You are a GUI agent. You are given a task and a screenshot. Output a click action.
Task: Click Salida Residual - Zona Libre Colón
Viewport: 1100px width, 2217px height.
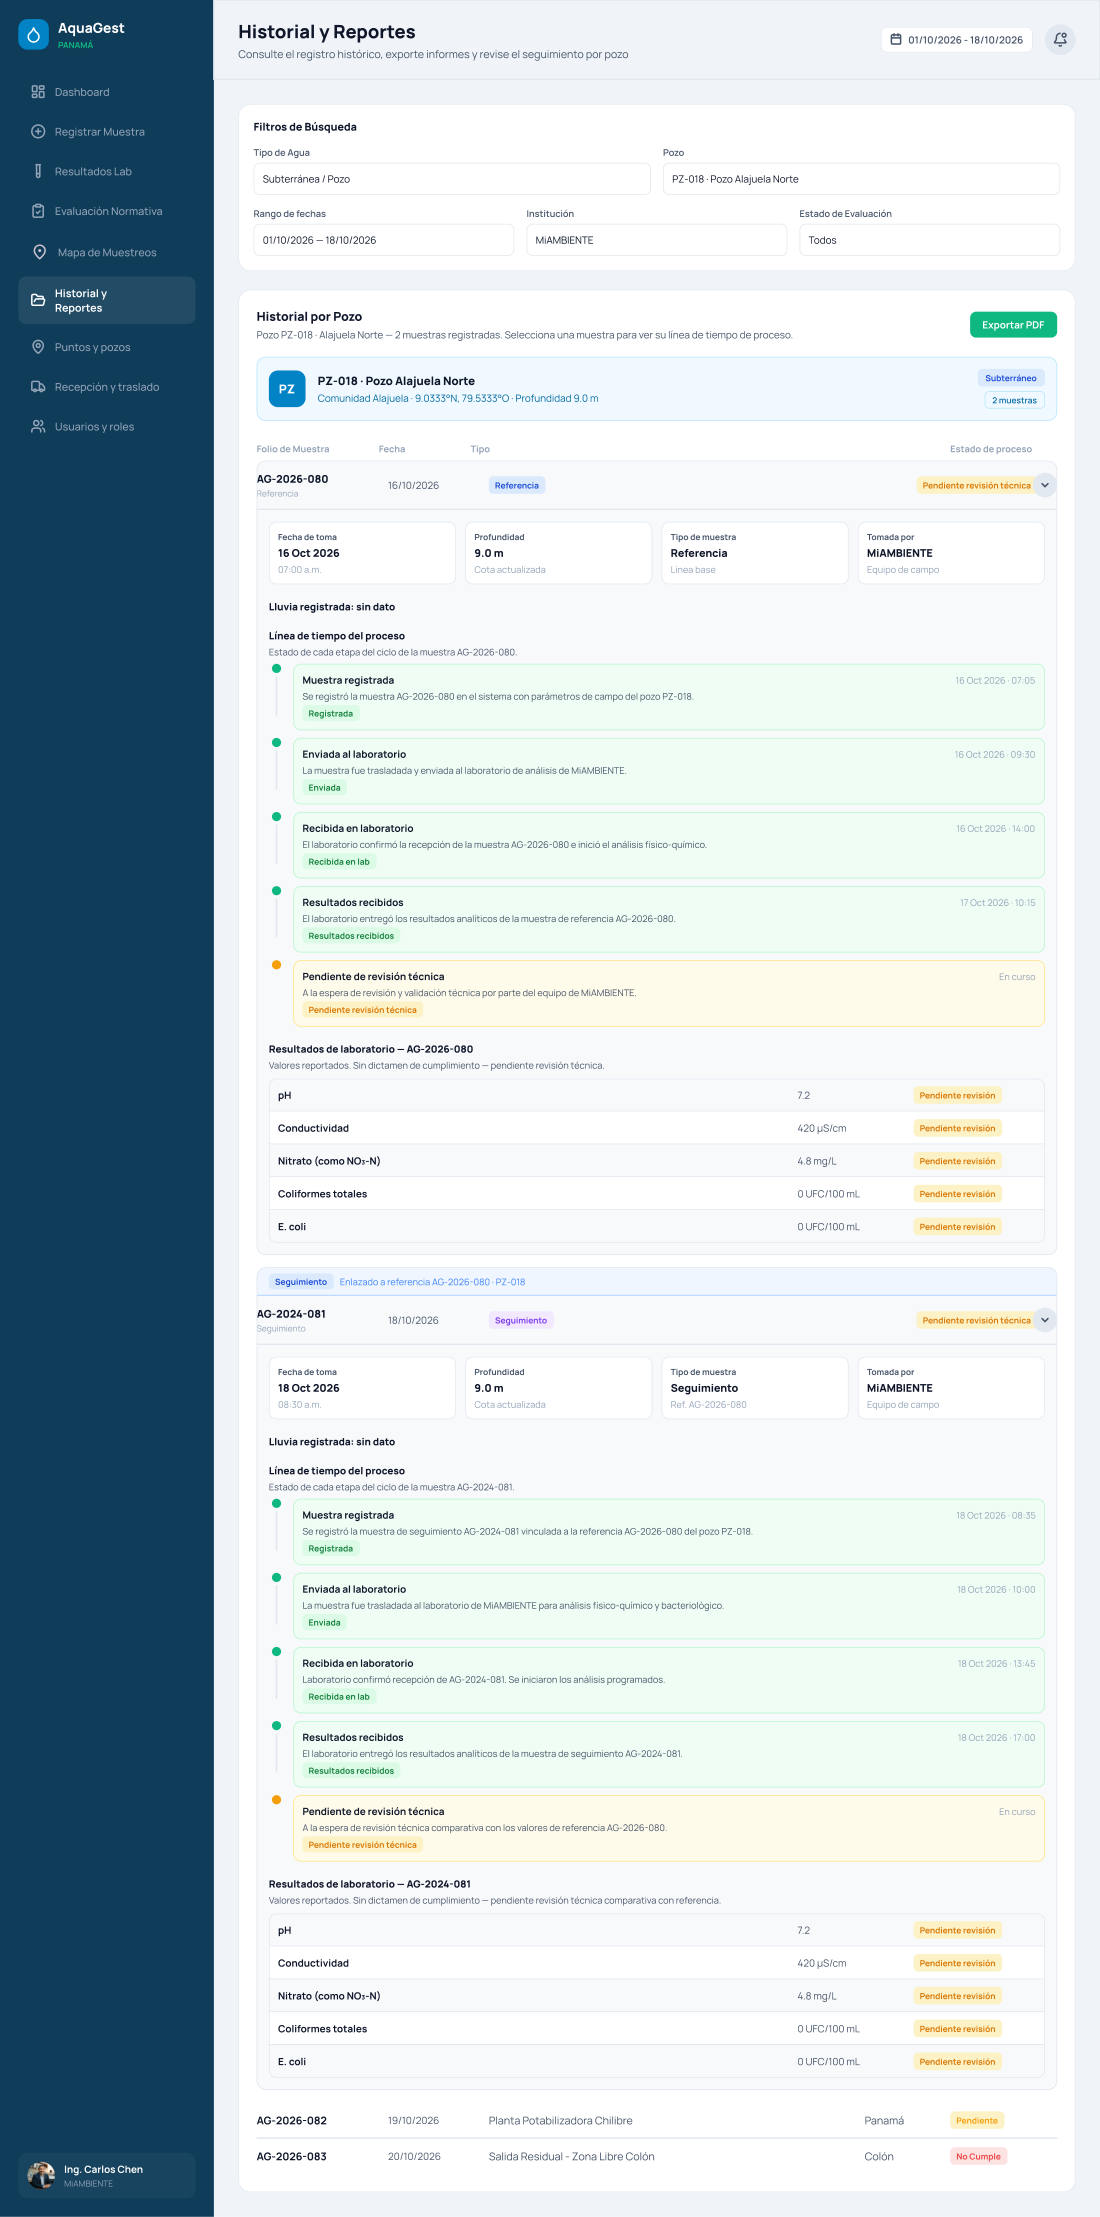(x=572, y=2156)
